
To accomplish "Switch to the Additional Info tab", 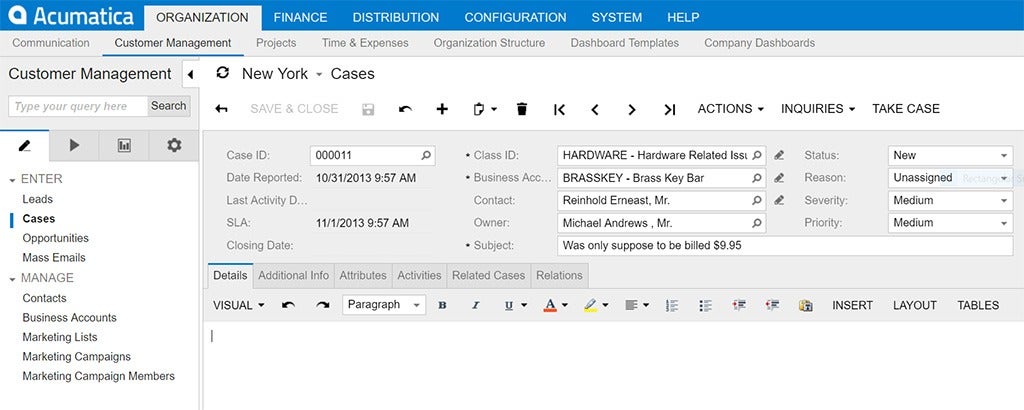I will pyautogui.click(x=293, y=276).
